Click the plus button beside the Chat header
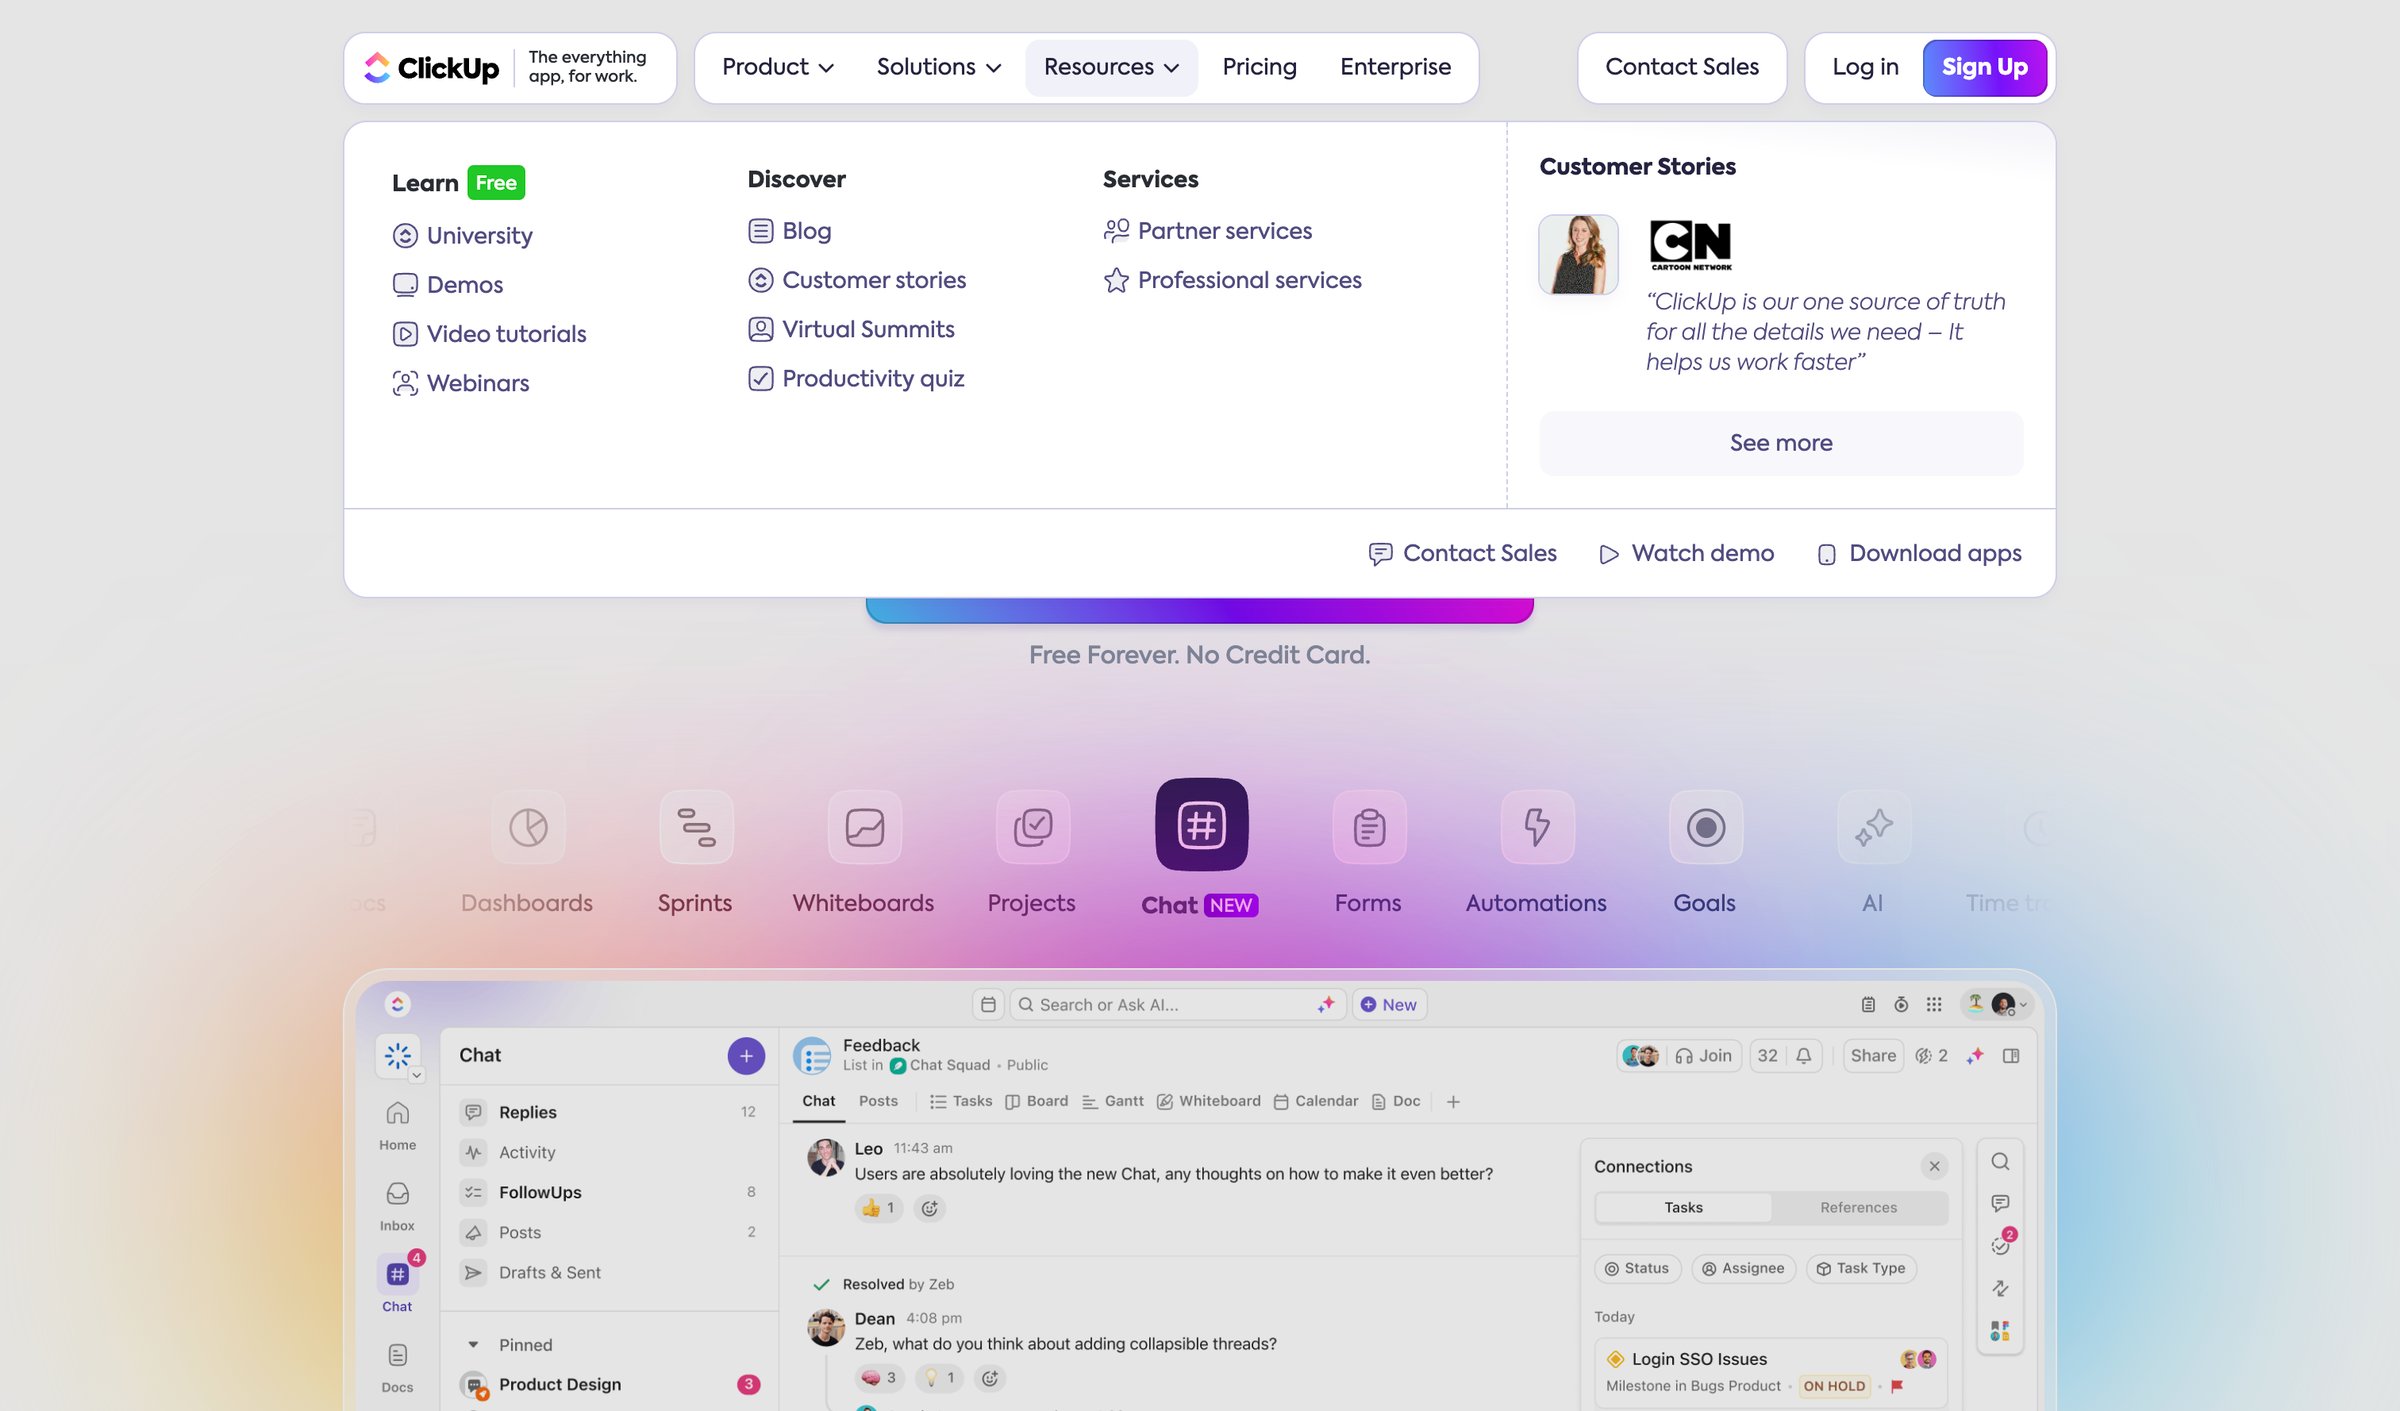 coord(745,1055)
